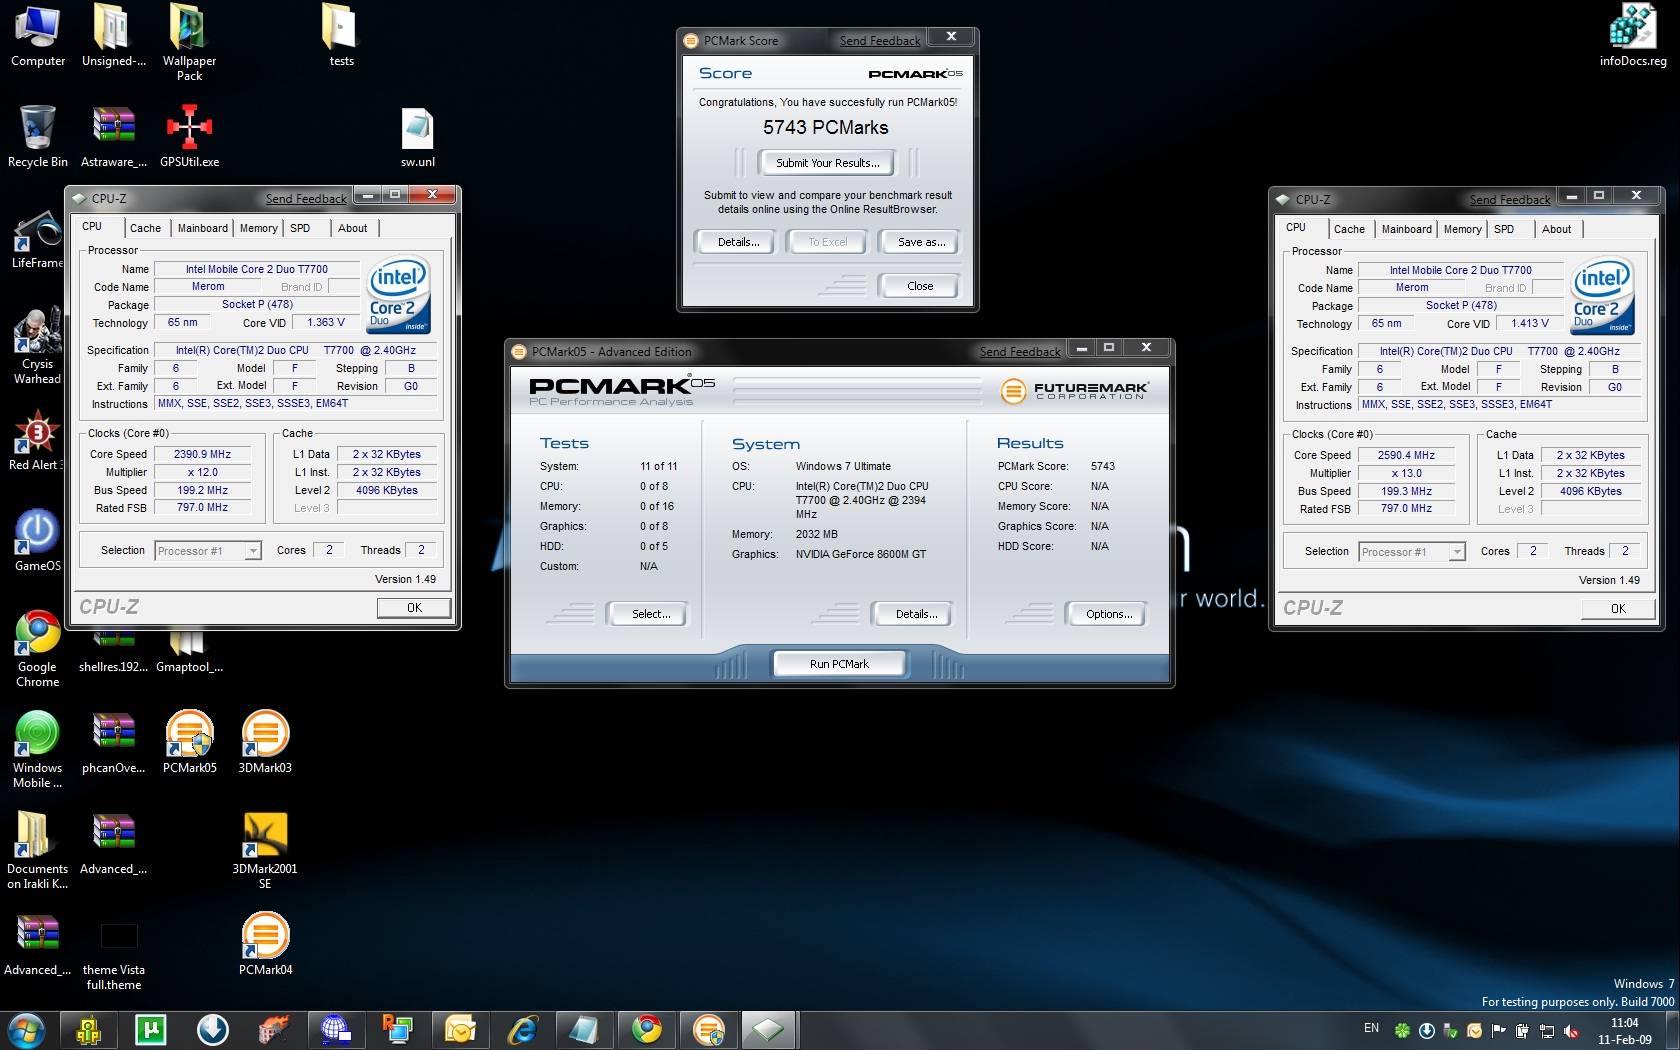Open the Recycle Bin
Screen dimensions: 1680x1050
(38, 137)
